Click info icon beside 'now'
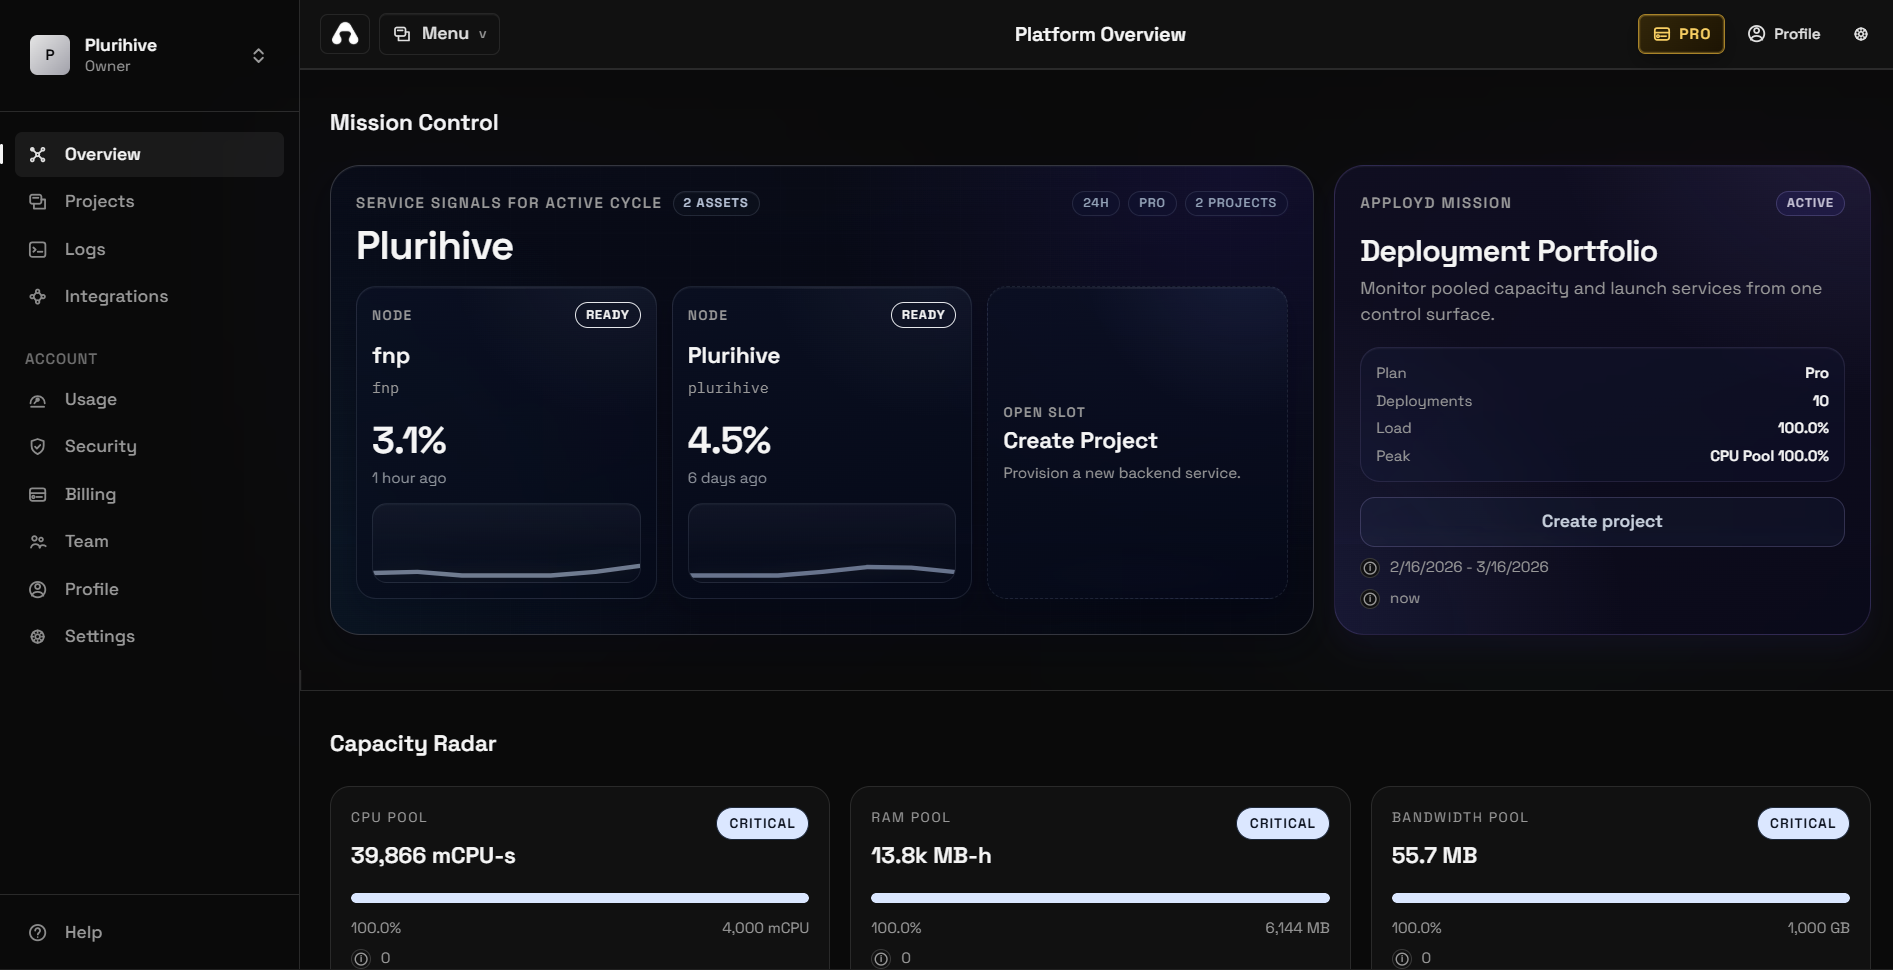The width and height of the screenshot is (1893, 970). click(1370, 599)
